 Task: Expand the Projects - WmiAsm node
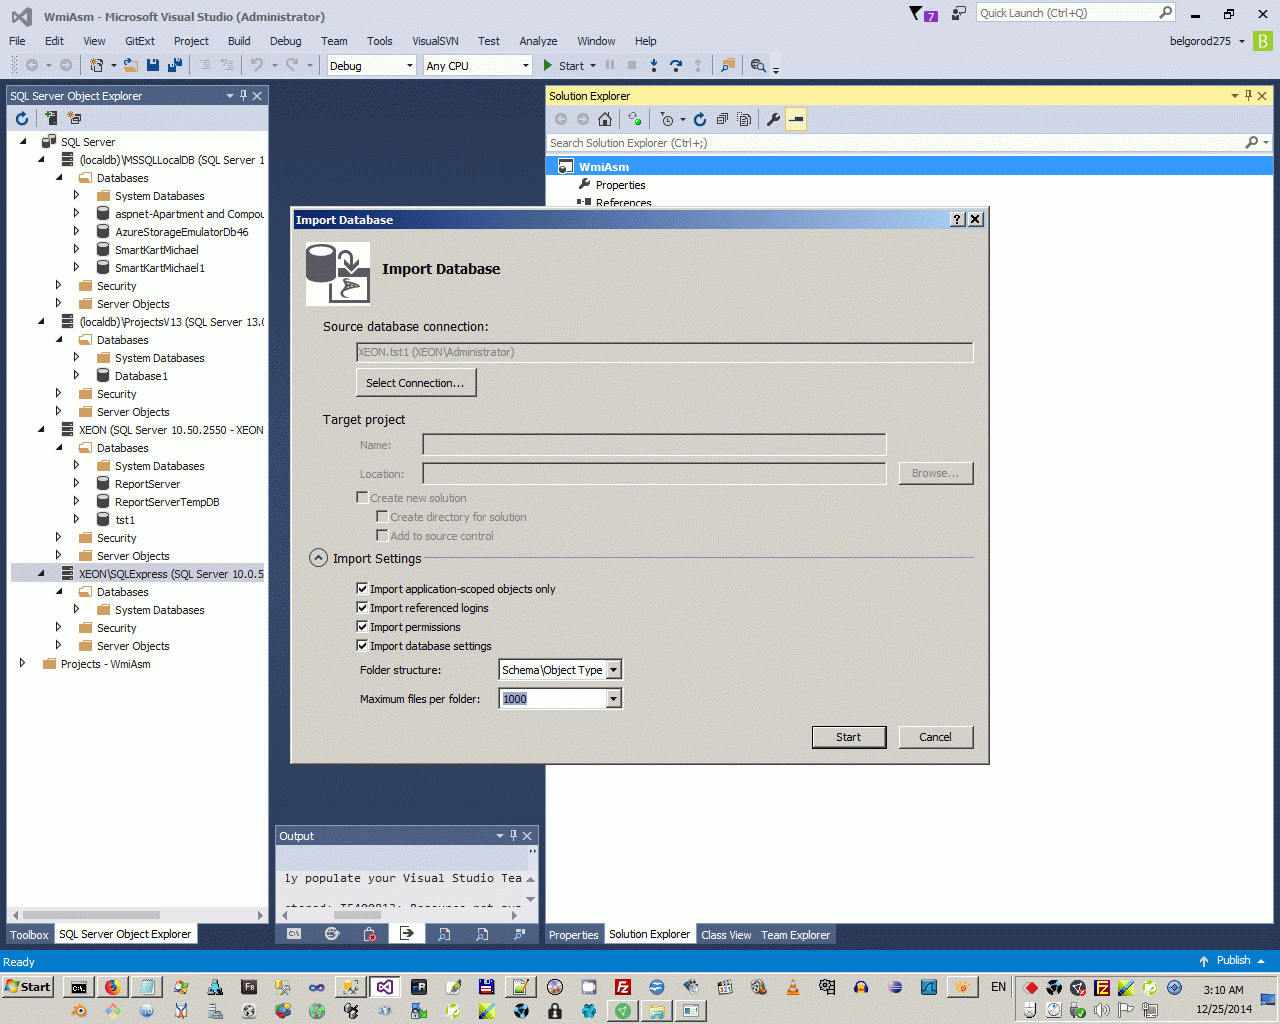(22, 664)
